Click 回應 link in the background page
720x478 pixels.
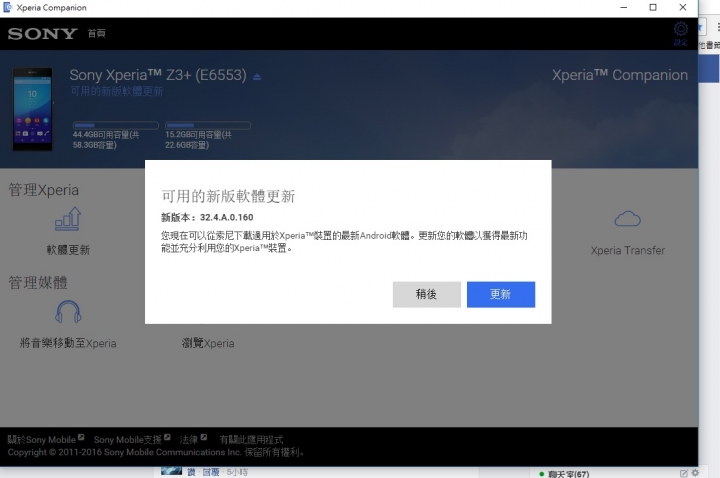[x=211, y=472]
